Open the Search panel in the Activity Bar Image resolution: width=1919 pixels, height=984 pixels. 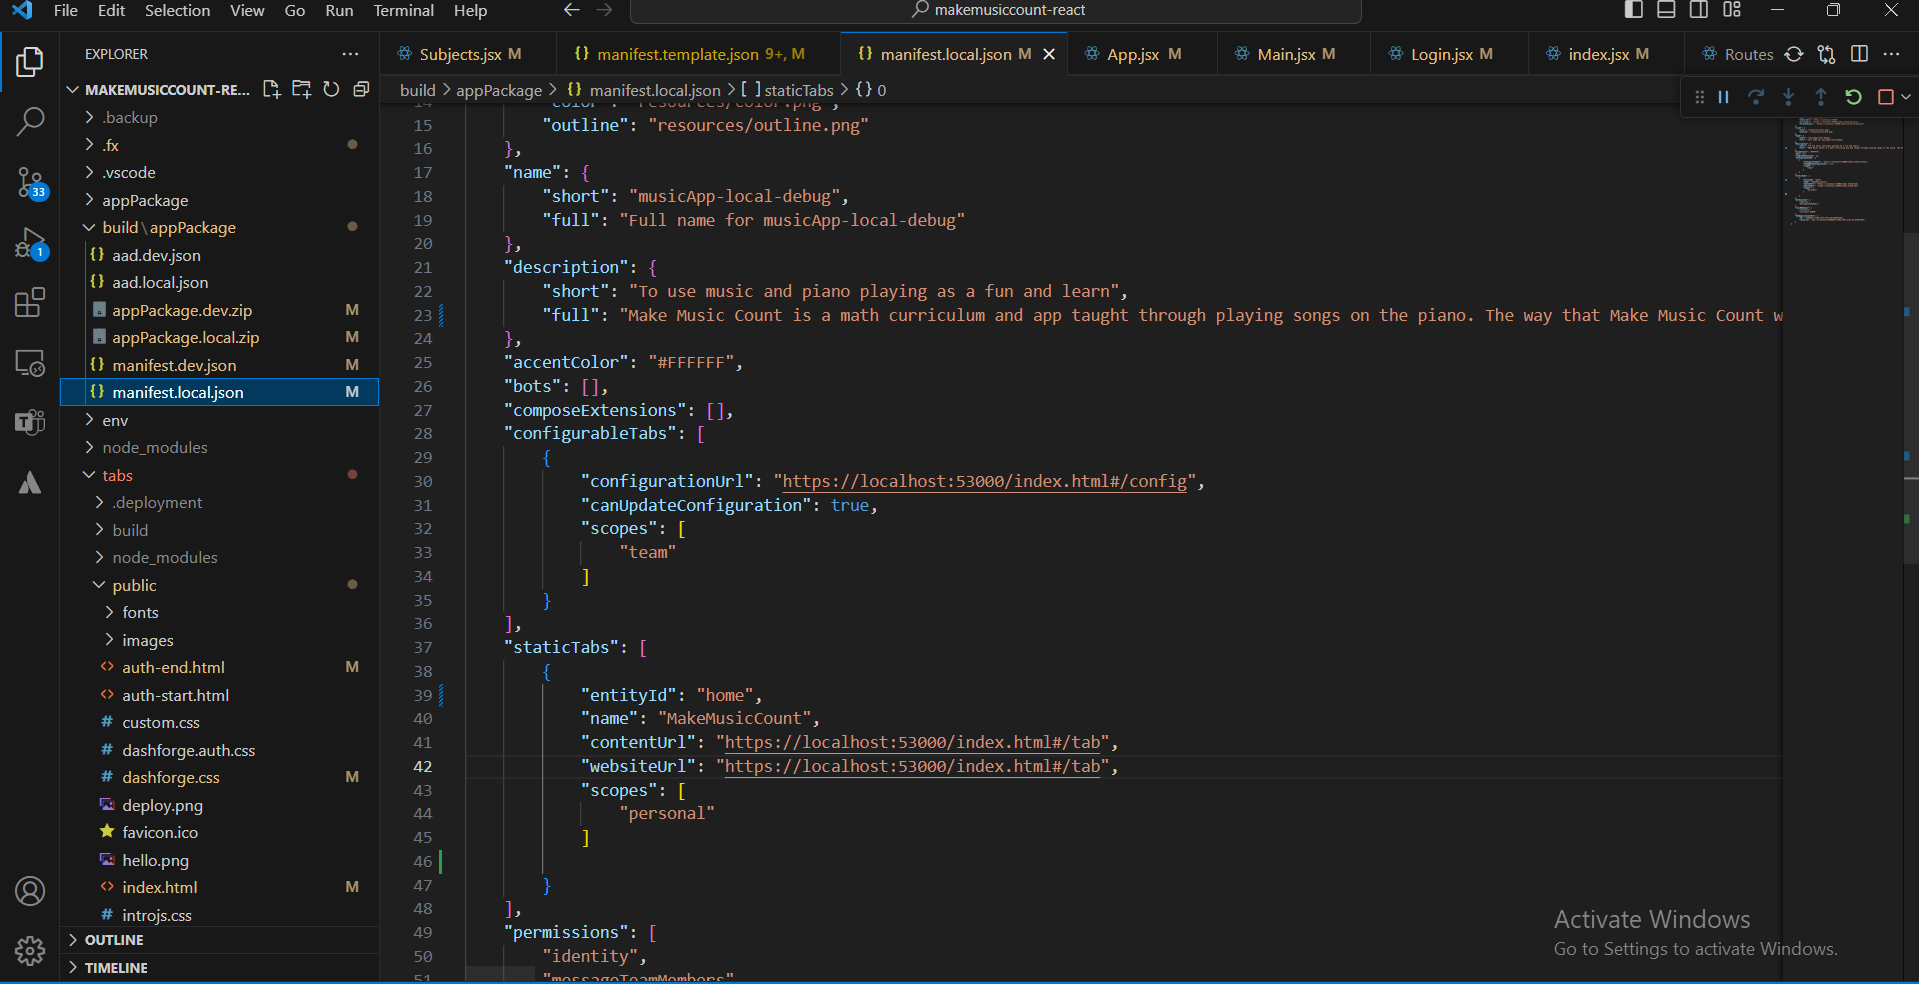pyautogui.click(x=30, y=121)
